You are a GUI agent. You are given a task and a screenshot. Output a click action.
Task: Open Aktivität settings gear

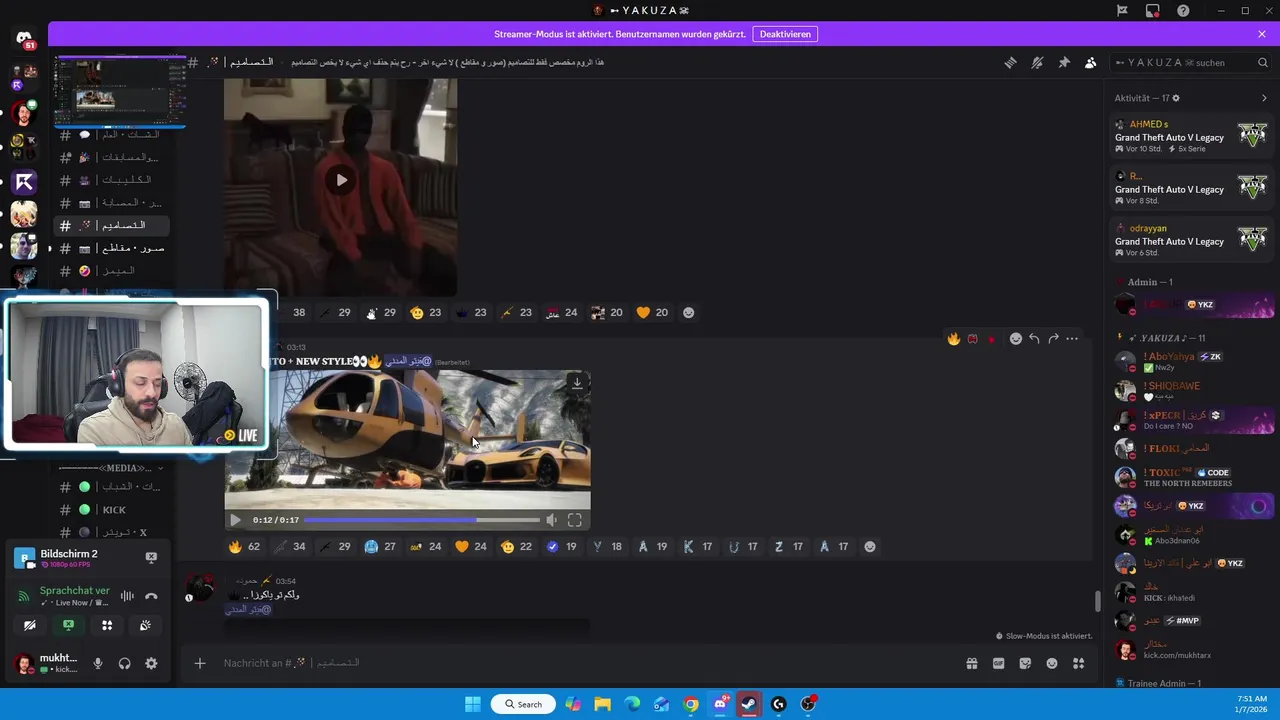[x=1176, y=98]
